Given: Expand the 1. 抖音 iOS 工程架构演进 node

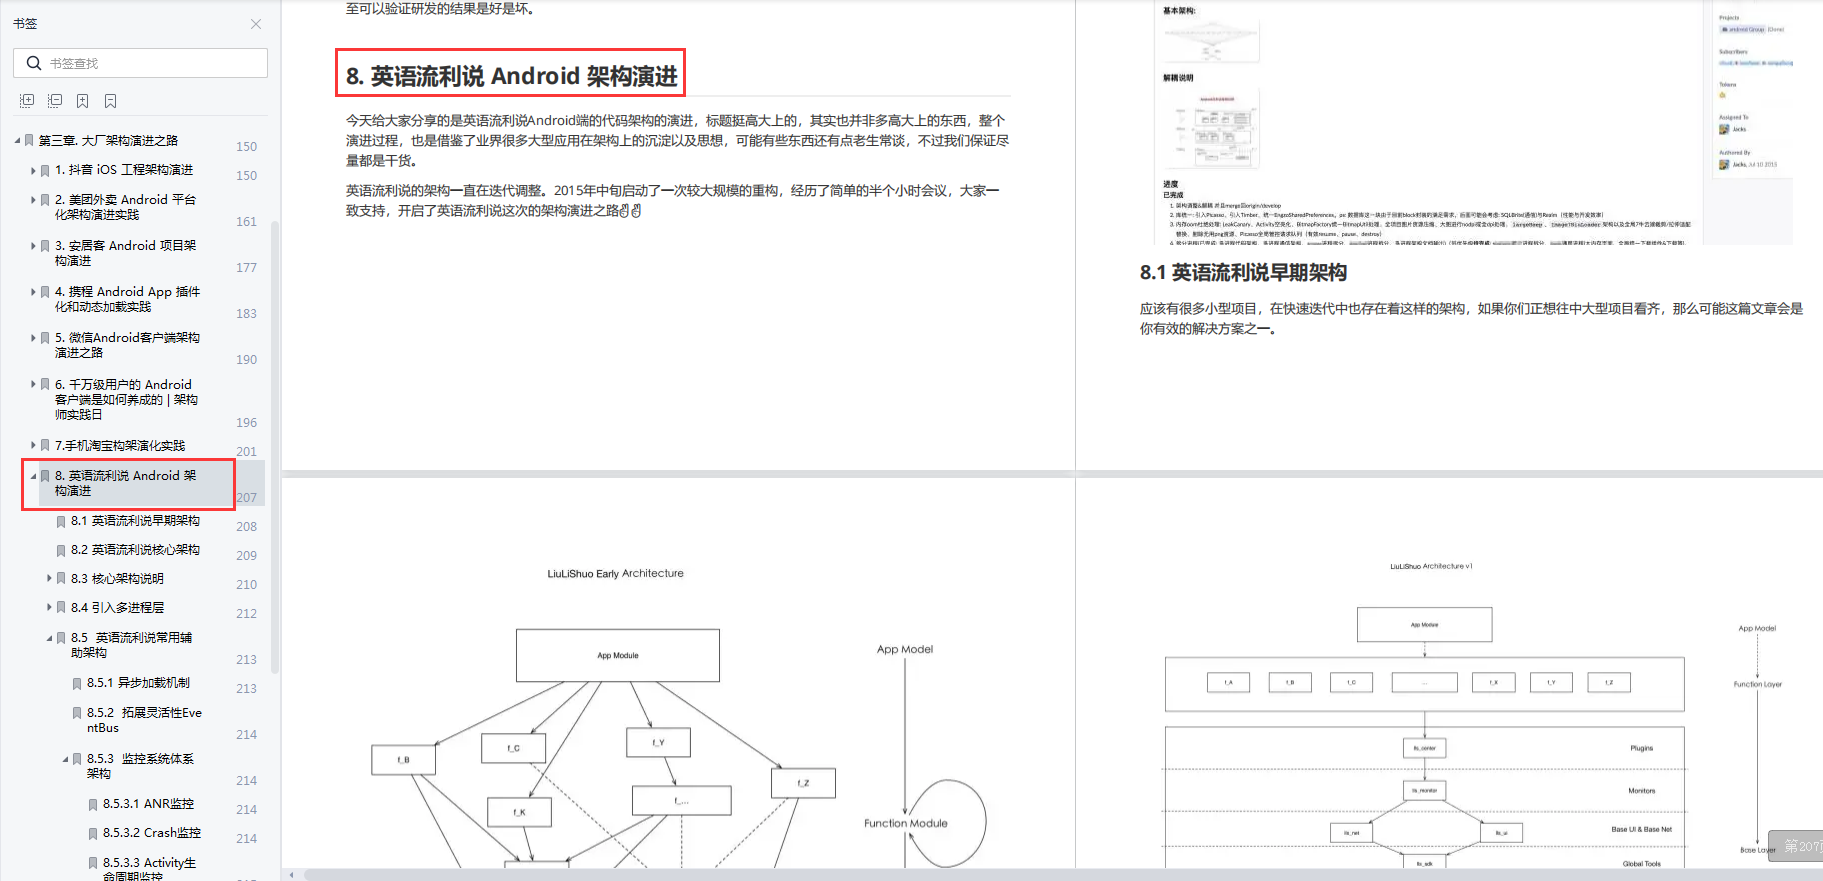Looking at the screenshot, I should [x=33, y=170].
